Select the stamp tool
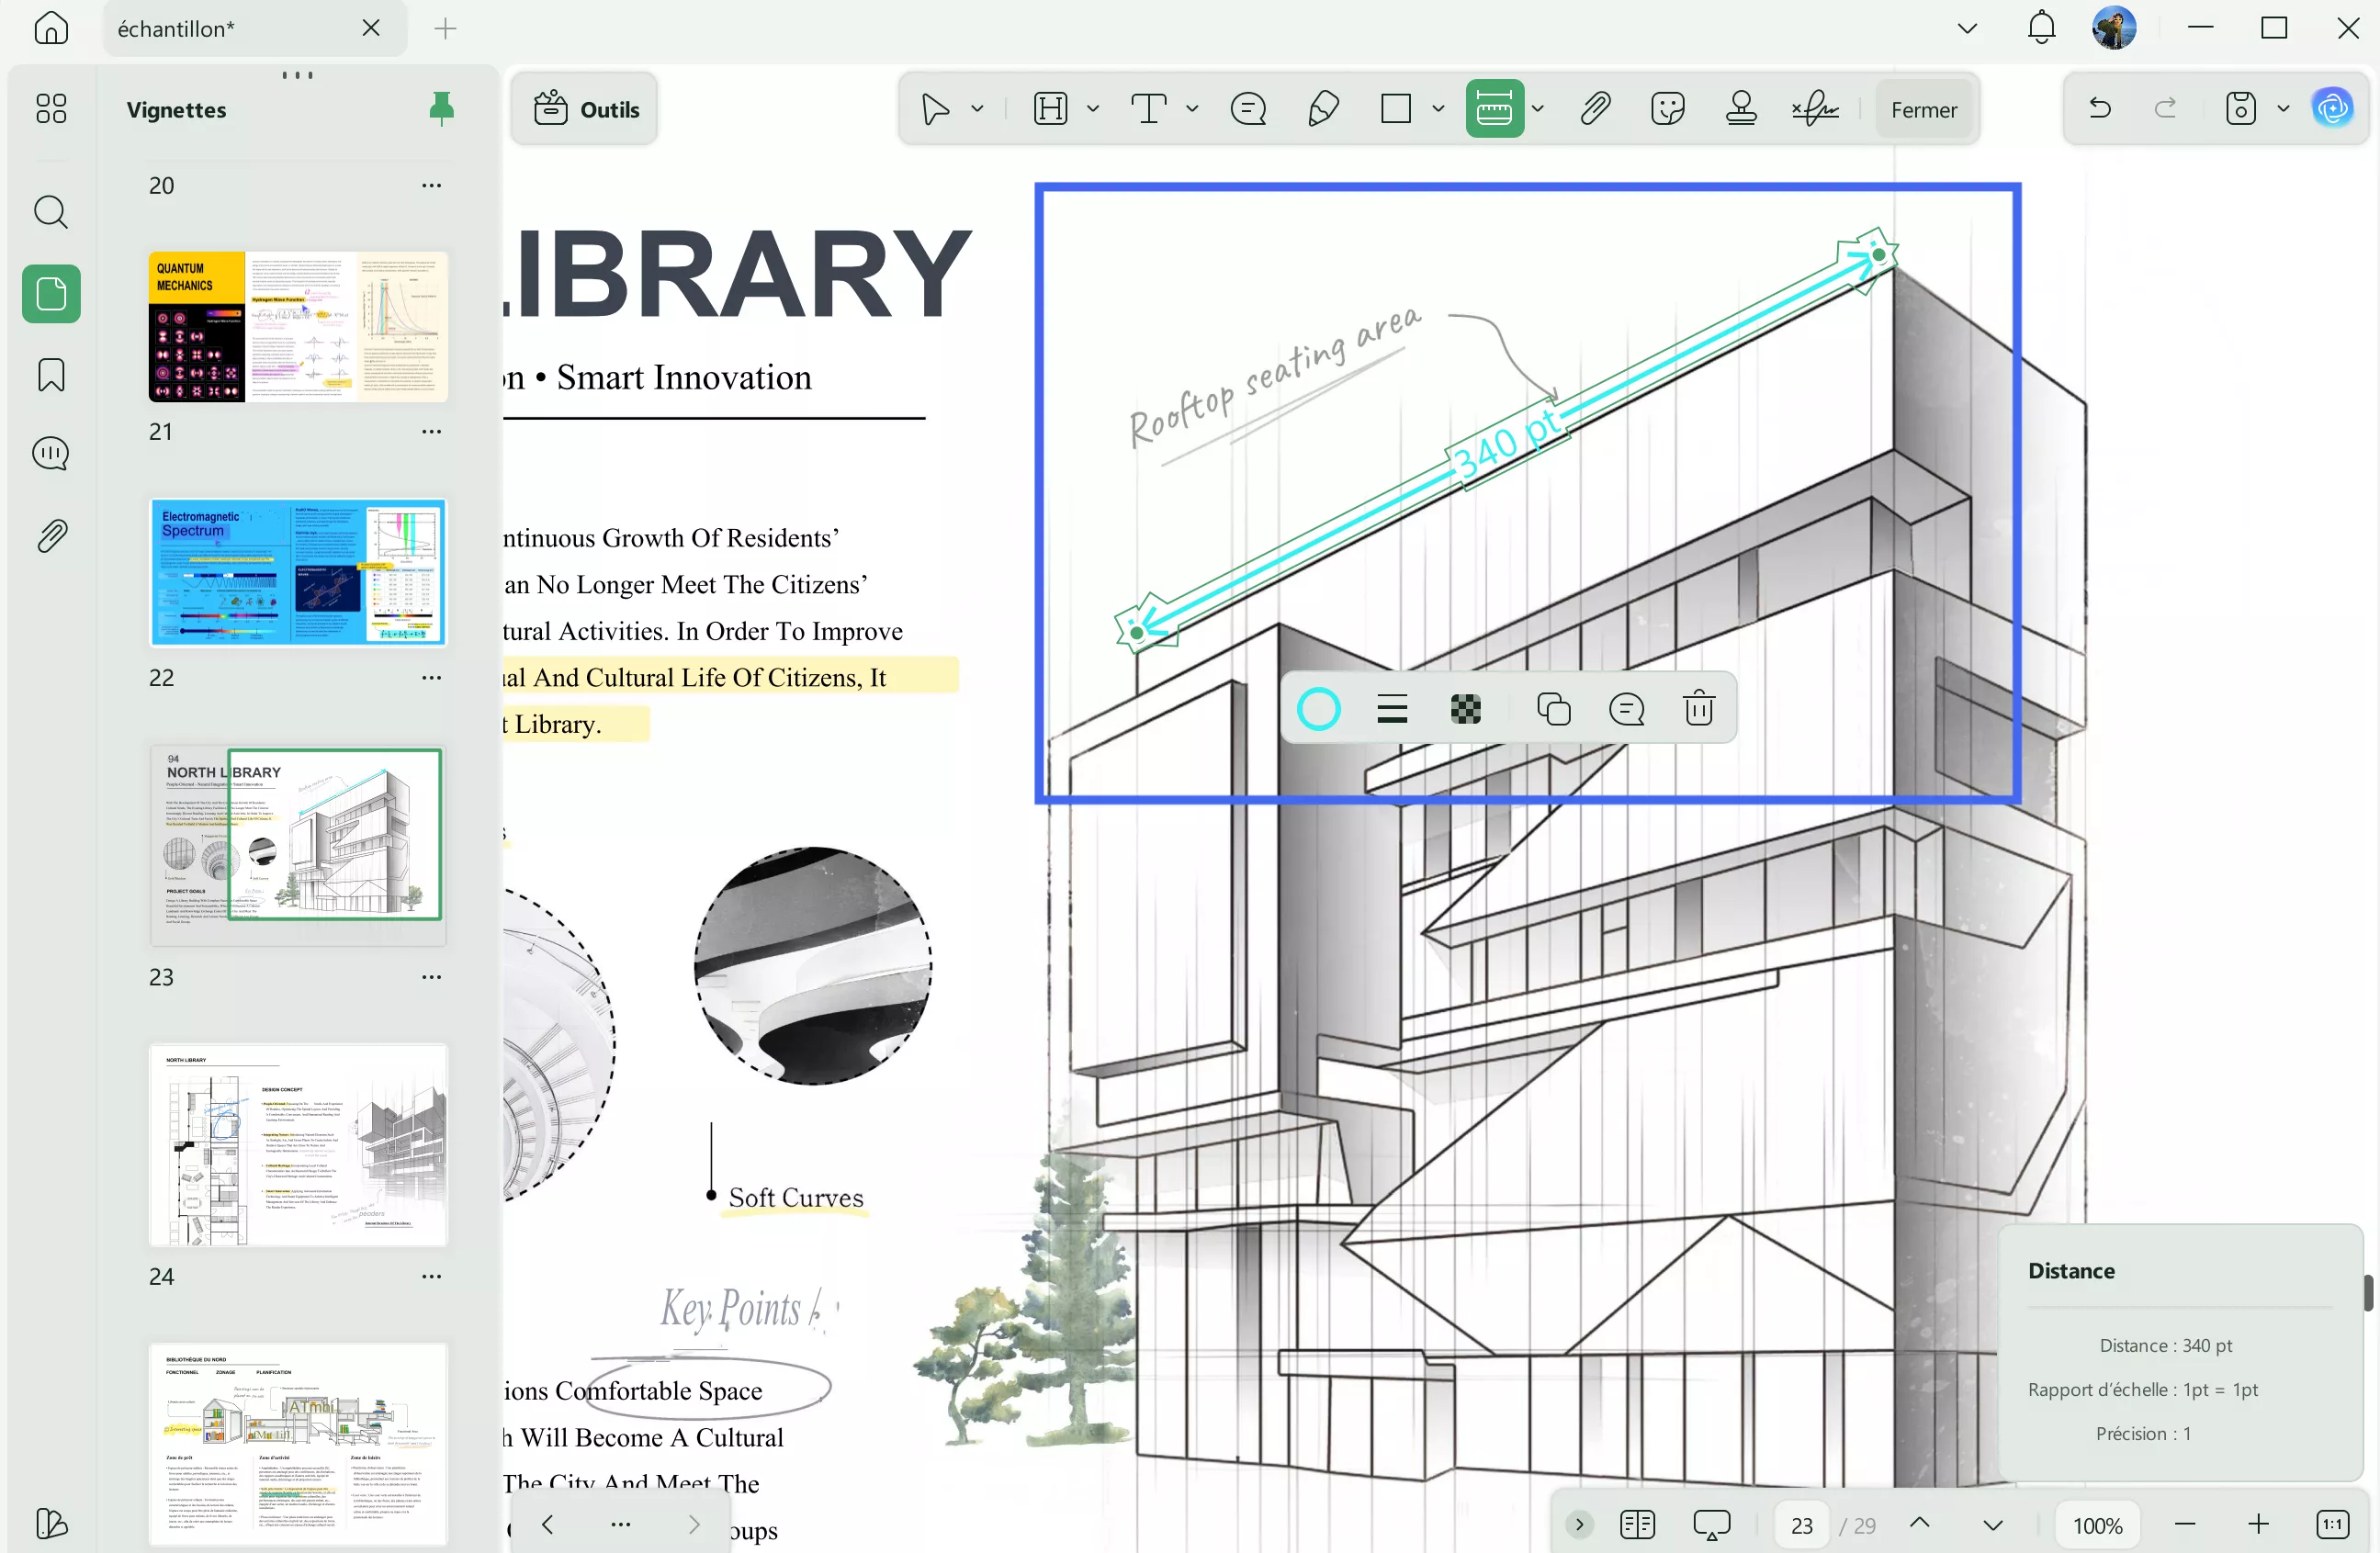 click(1742, 108)
